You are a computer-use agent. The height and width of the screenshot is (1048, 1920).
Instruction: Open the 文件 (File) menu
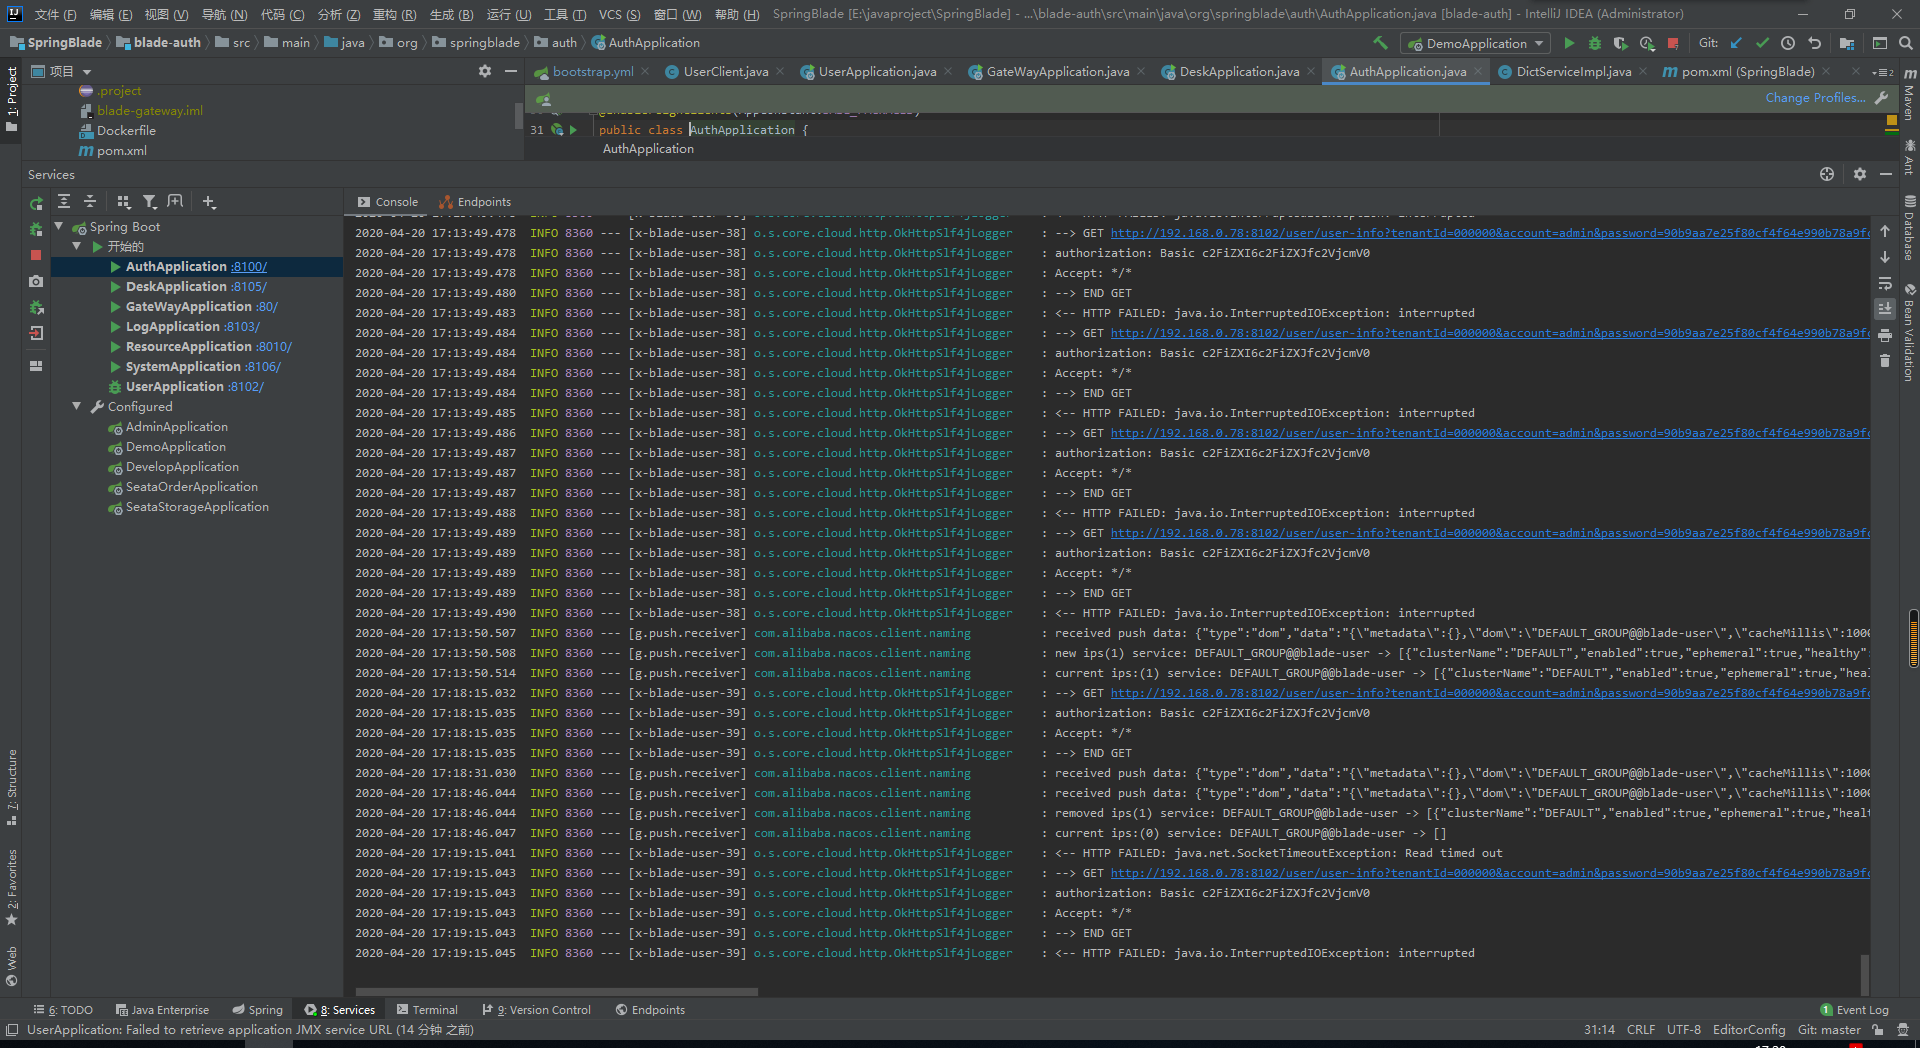(55, 14)
